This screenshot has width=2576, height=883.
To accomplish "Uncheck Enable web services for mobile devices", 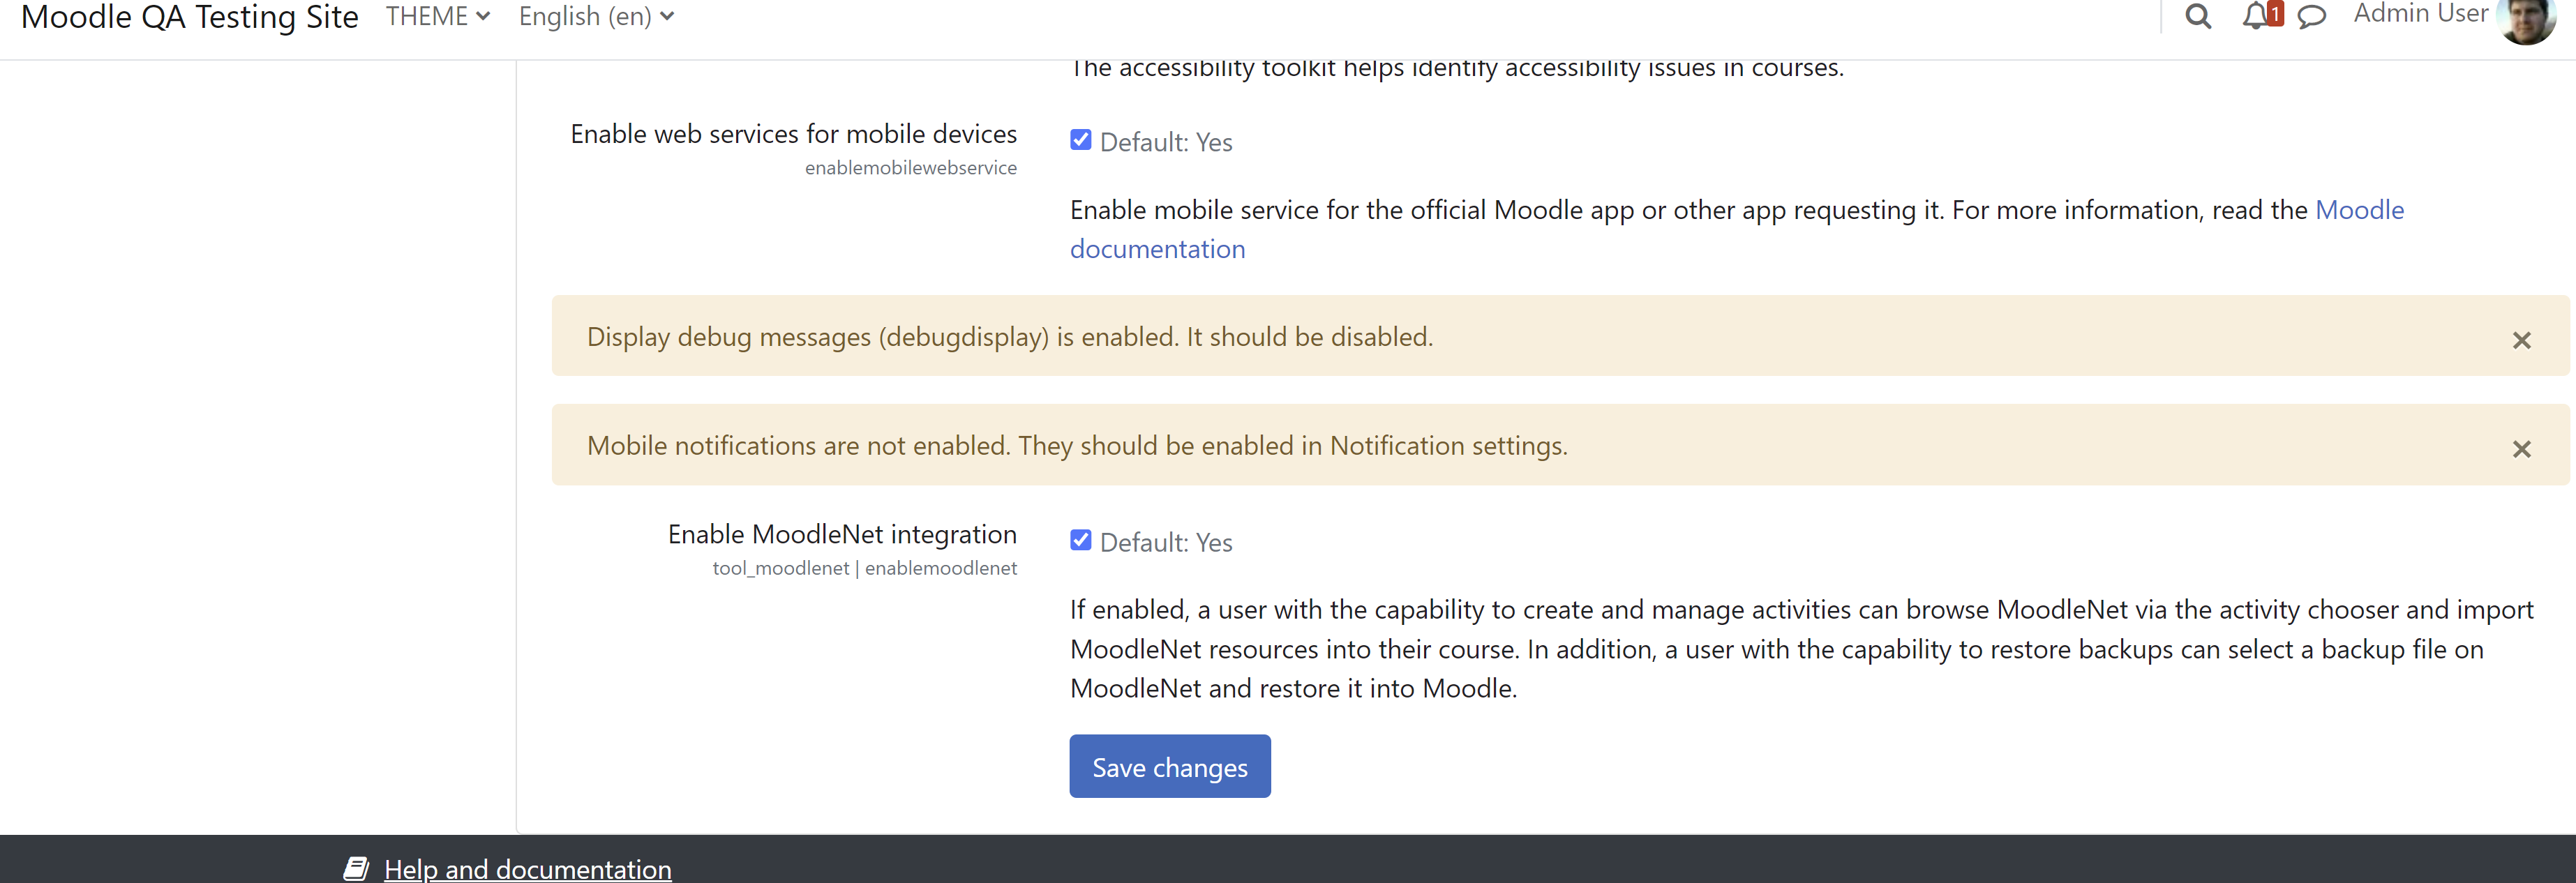I will [x=1080, y=140].
